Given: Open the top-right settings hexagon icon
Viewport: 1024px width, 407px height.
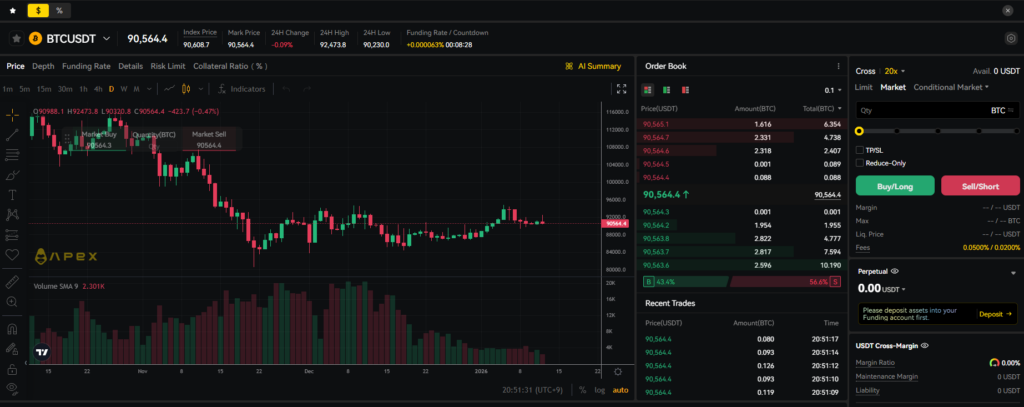Looking at the screenshot, I should [x=1010, y=39].
